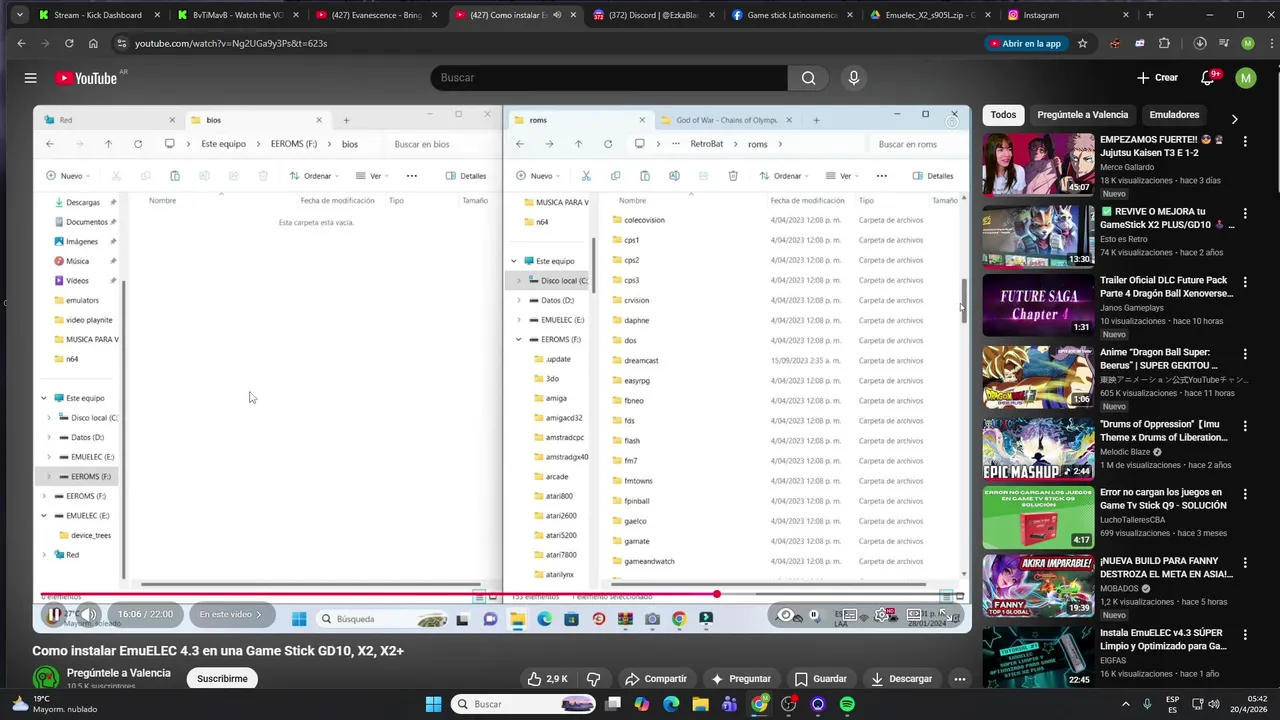
Task: Open the account avatar menu
Action: tap(1245, 78)
